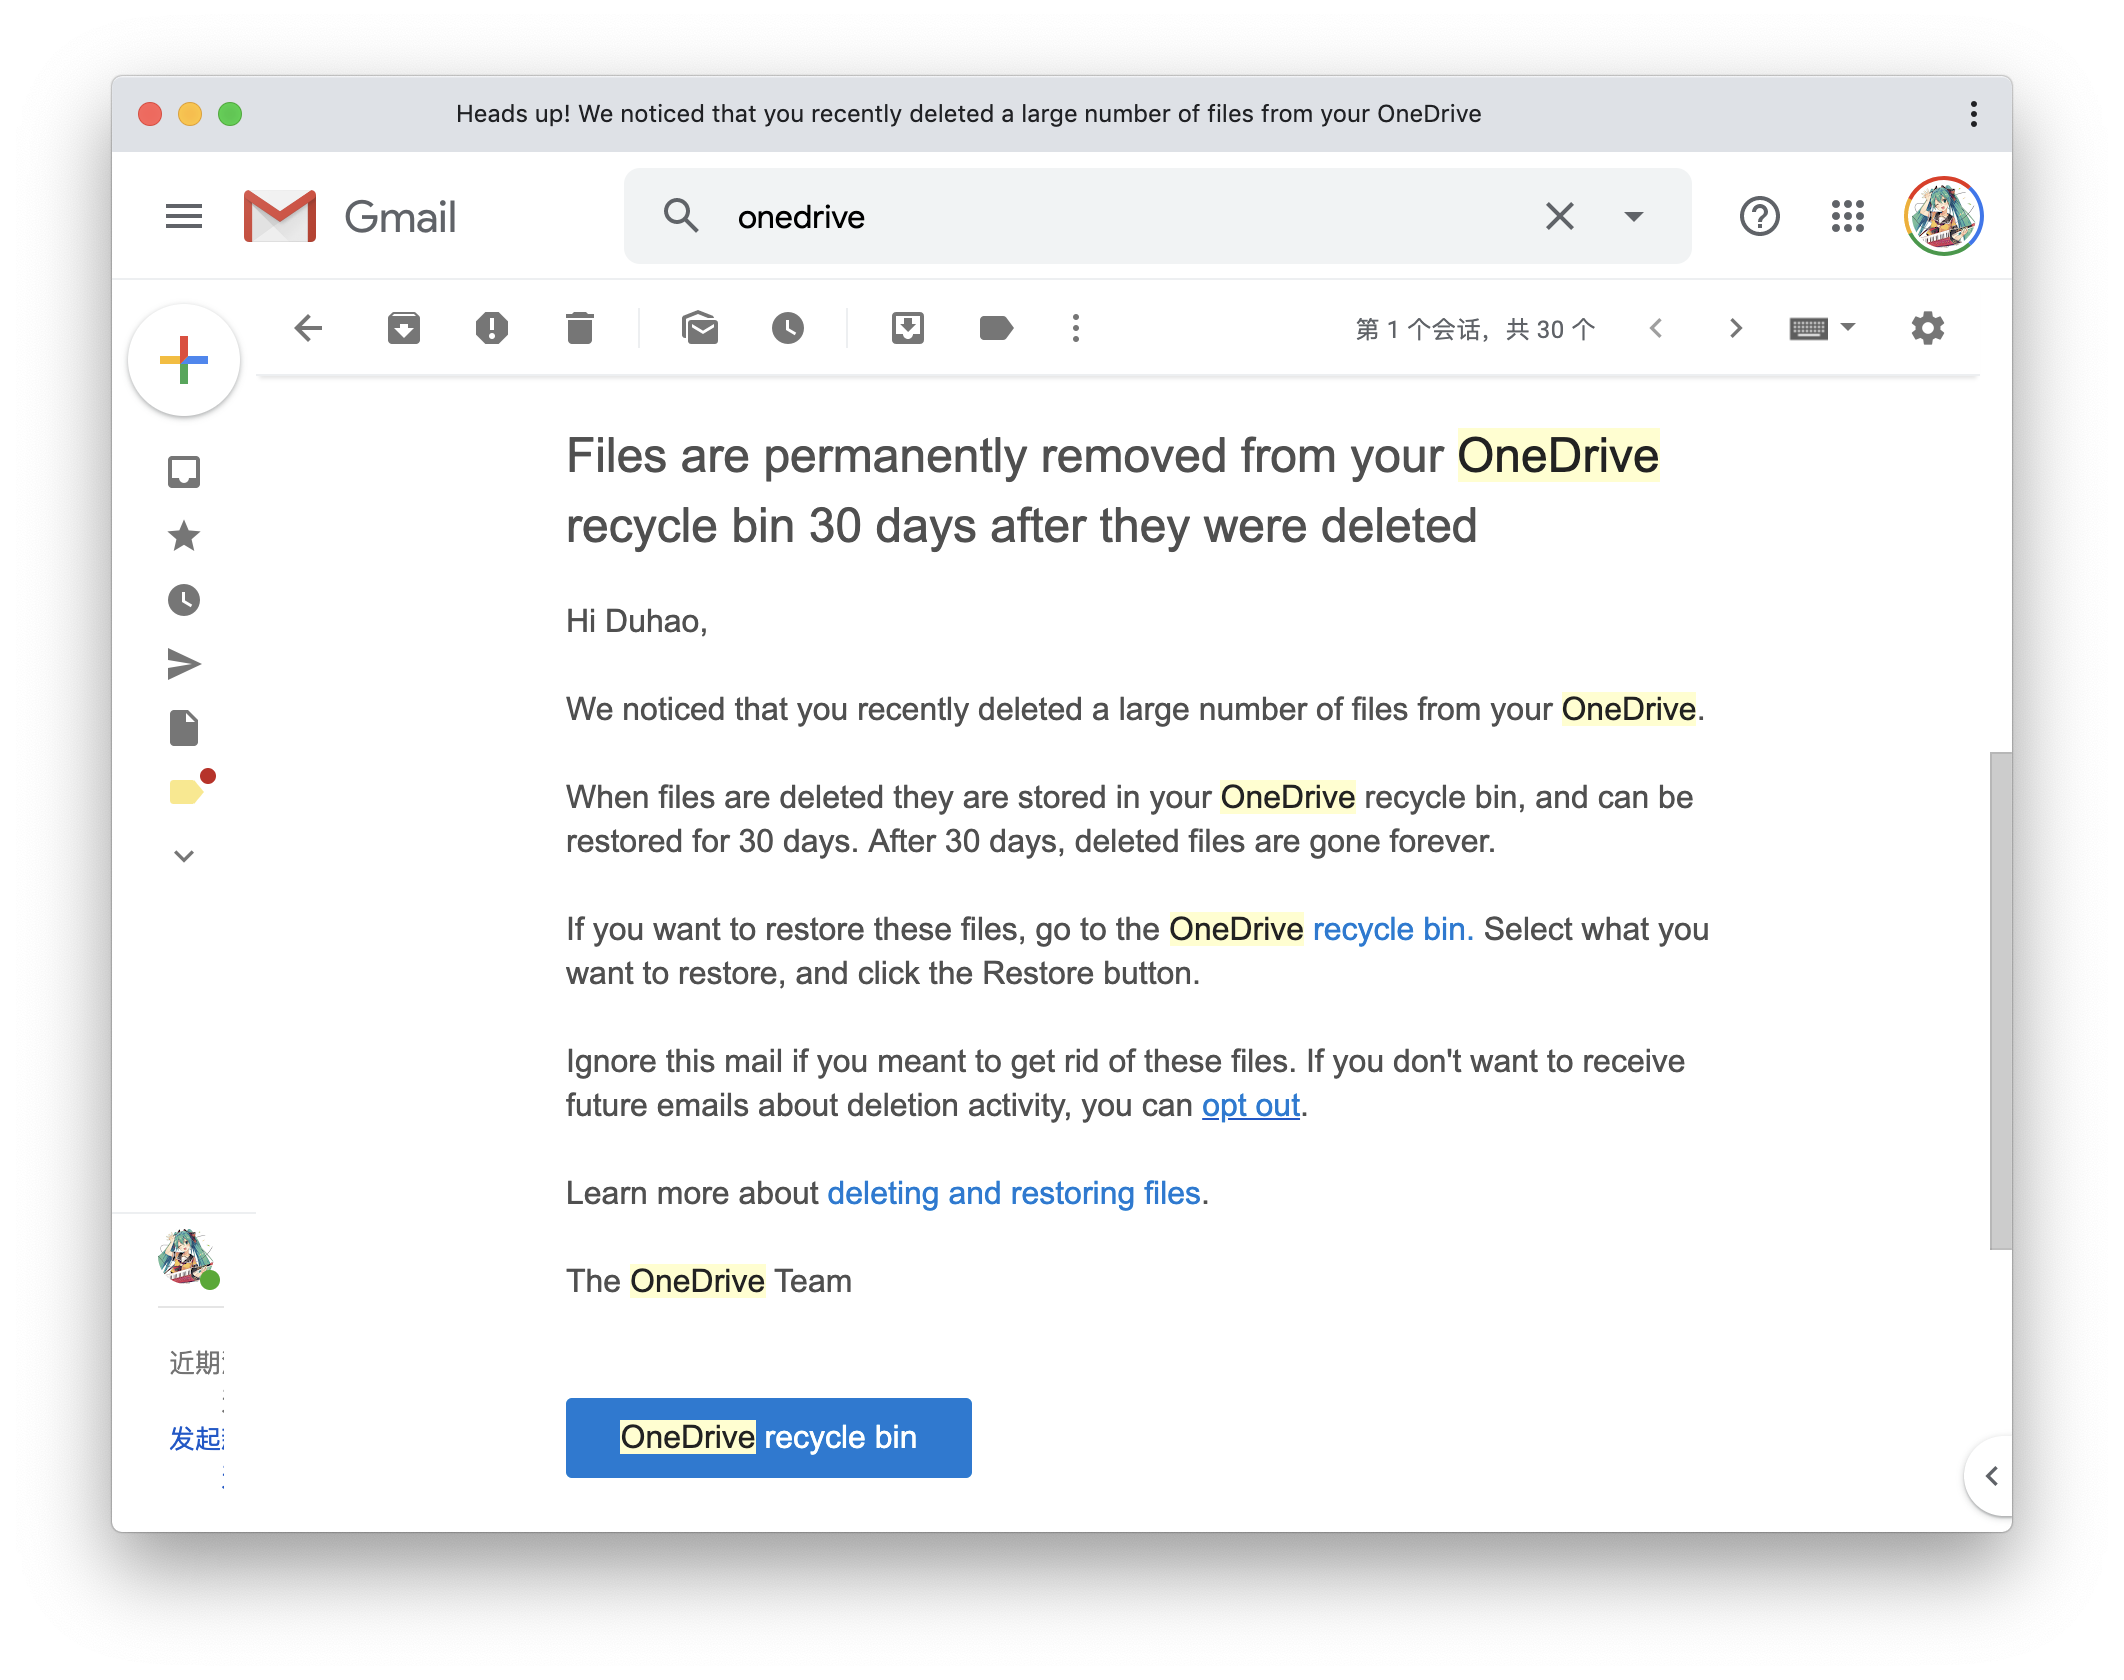The height and width of the screenshot is (1680, 2124).
Task: Delete this email with trash icon
Action: pos(580,328)
